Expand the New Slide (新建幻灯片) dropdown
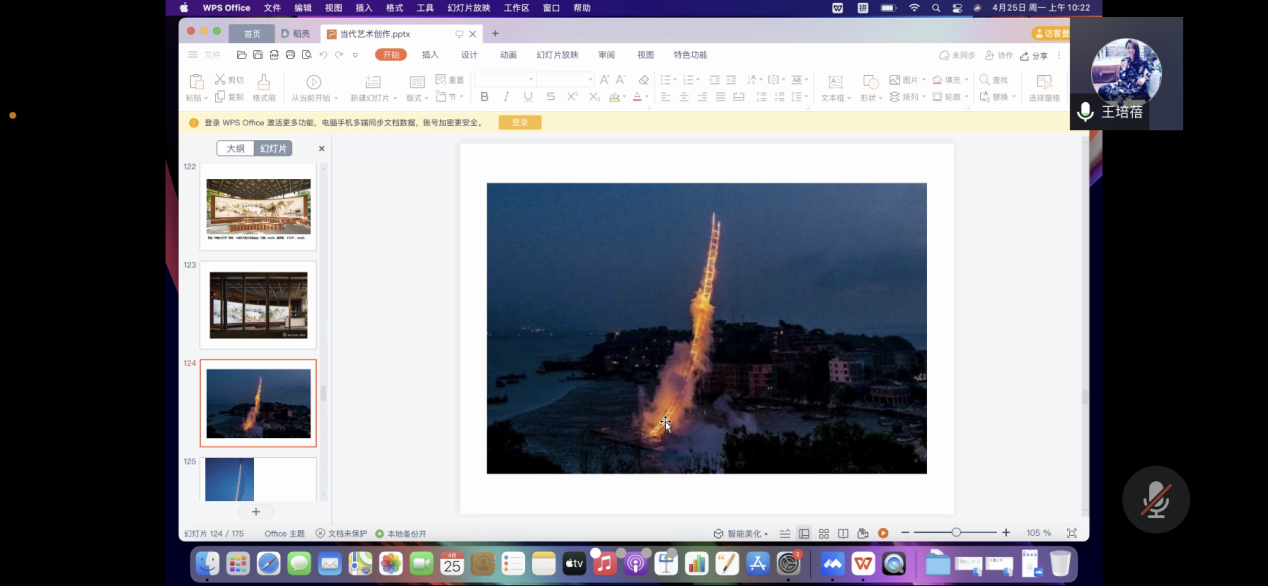Viewport: 1268px width, 586px height. [x=395, y=98]
